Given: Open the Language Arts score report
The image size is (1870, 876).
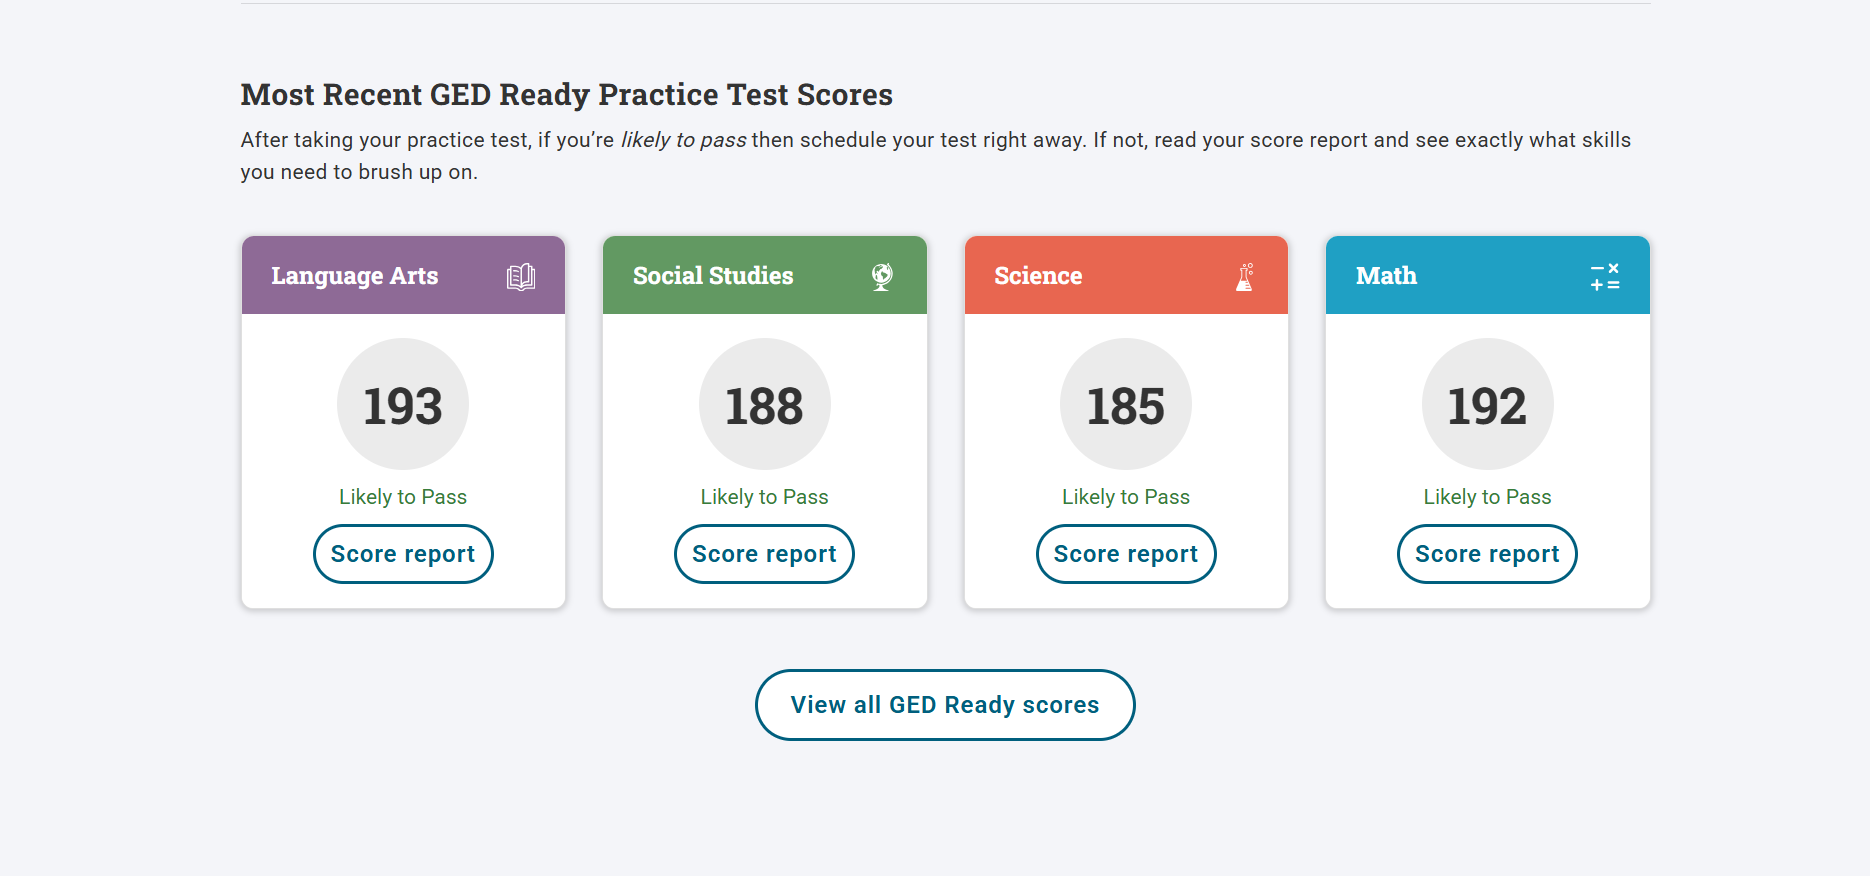Looking at the screenshot, I should pos(403,554).
